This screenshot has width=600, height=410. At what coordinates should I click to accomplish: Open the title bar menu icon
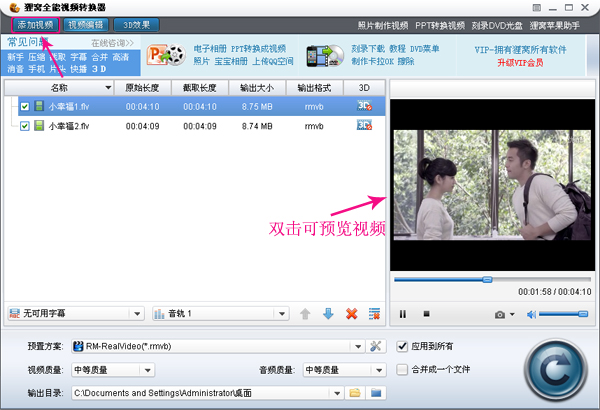coord(537,8)
